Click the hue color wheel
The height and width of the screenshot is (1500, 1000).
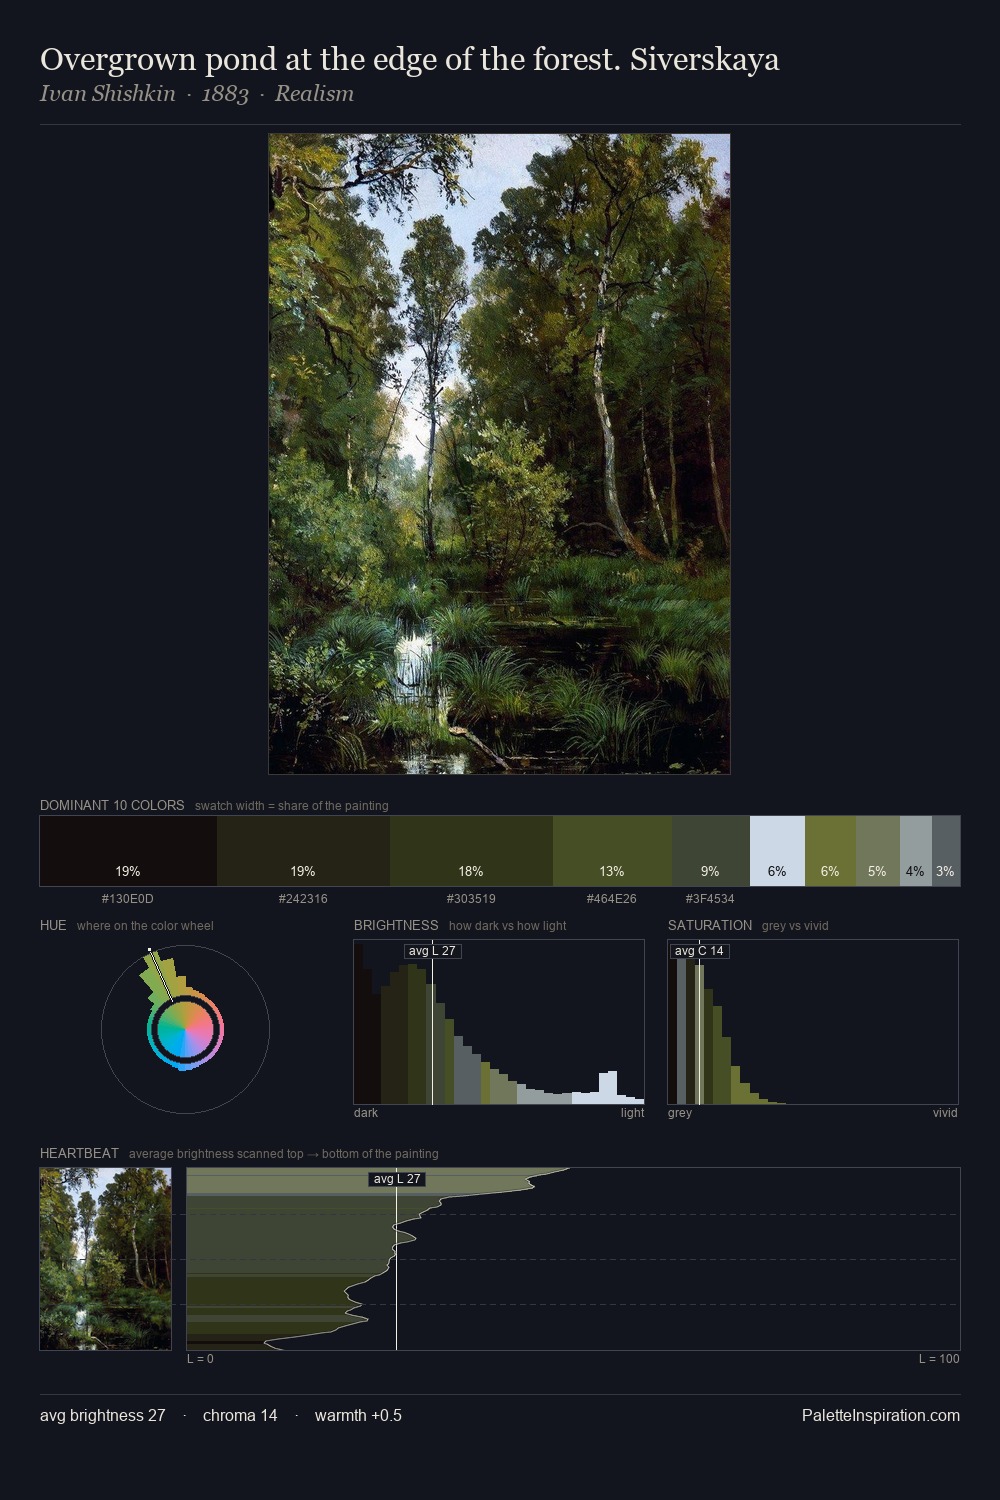[185, 1029]
